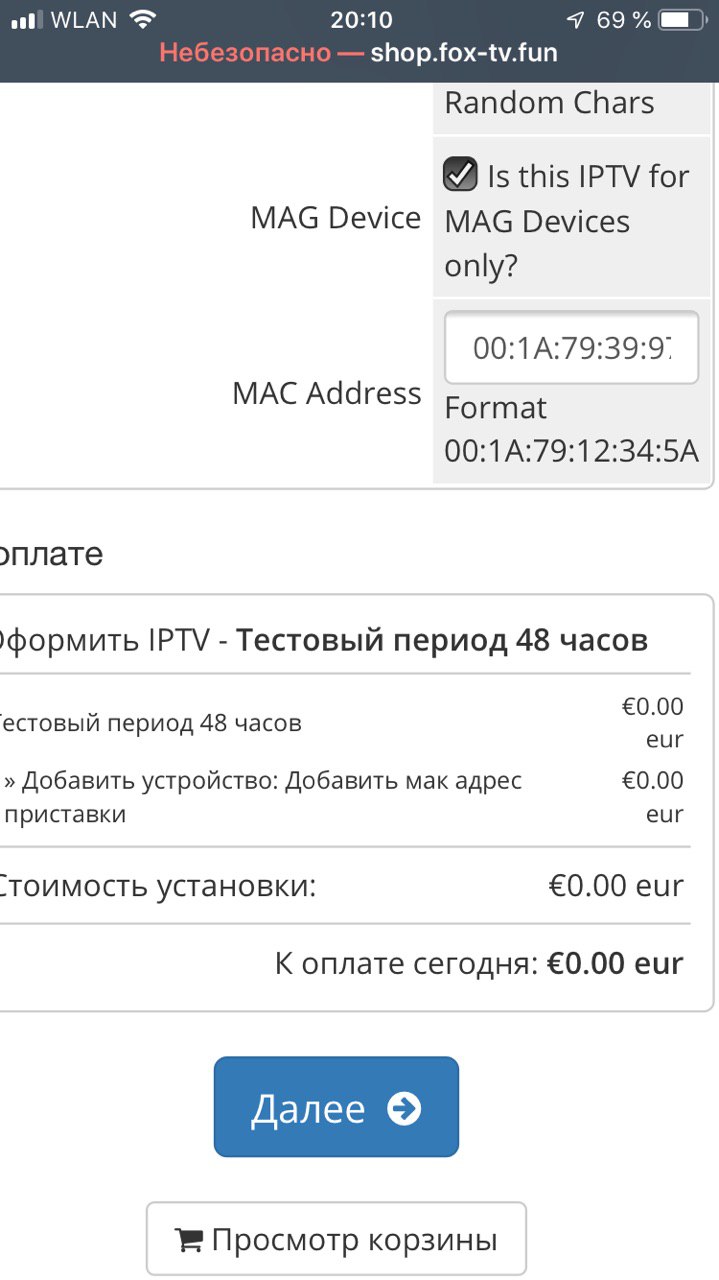Click the К оплате сегодня total amount
The width and height of the screenshot is (719, 1280).
(615, 963)
